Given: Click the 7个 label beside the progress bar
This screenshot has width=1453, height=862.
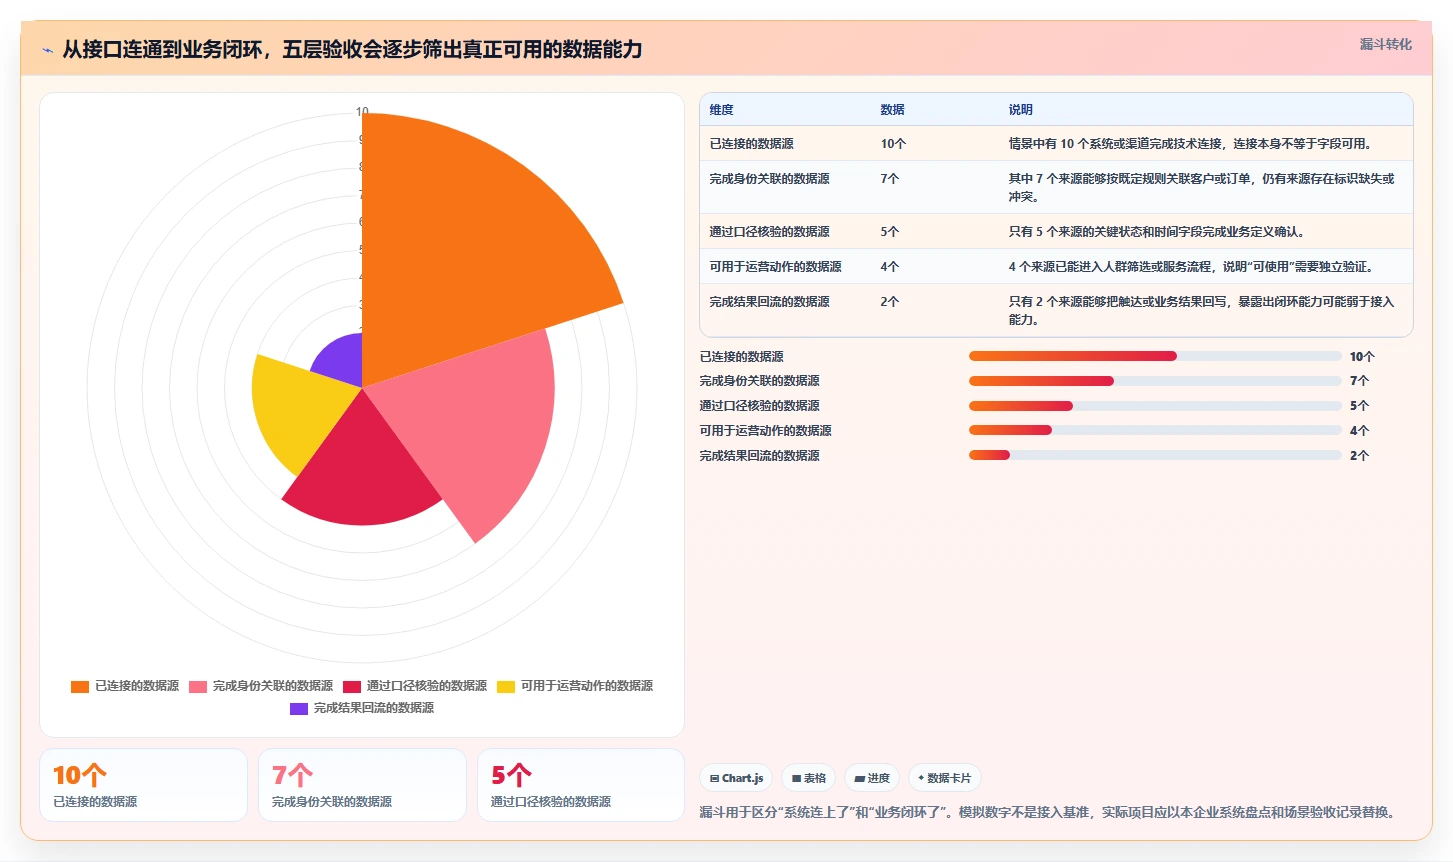Looking at the screenshot, I should pyautogui.click(x=1359, y=381).
